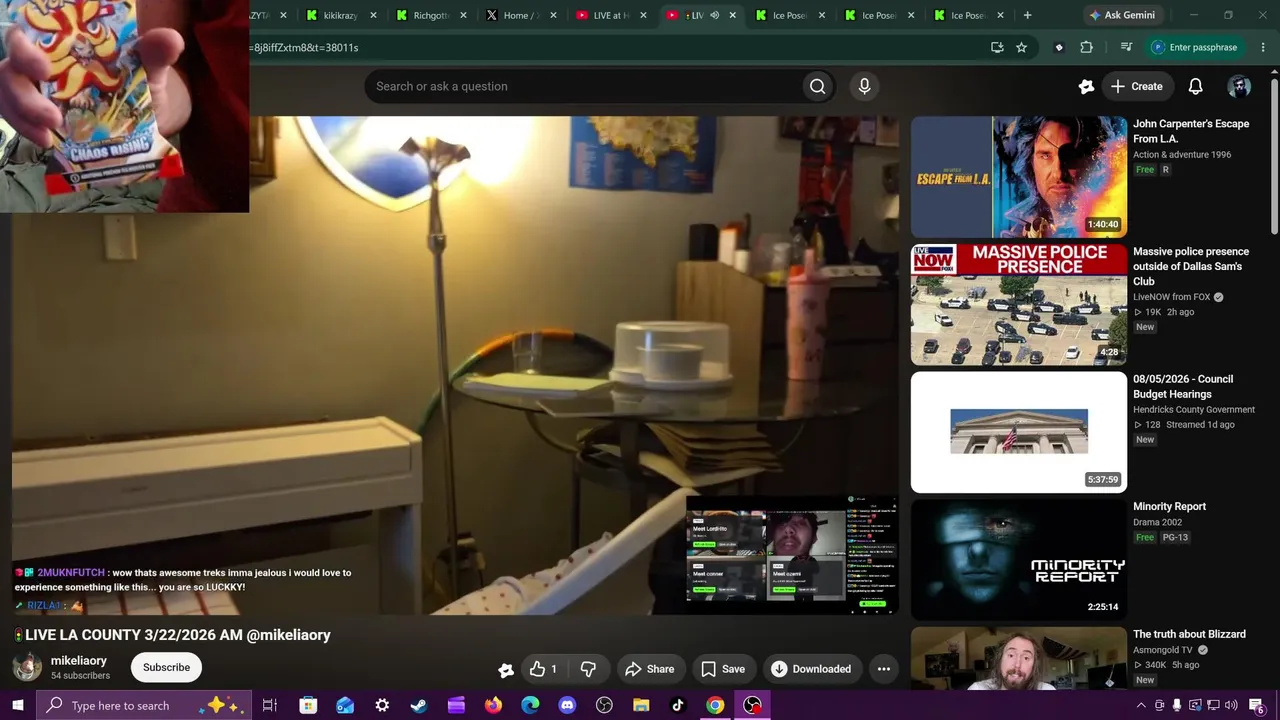Screen dimensions: 1280x720
Task: Open Discord from the taskbar
Action: click(567, 705)
